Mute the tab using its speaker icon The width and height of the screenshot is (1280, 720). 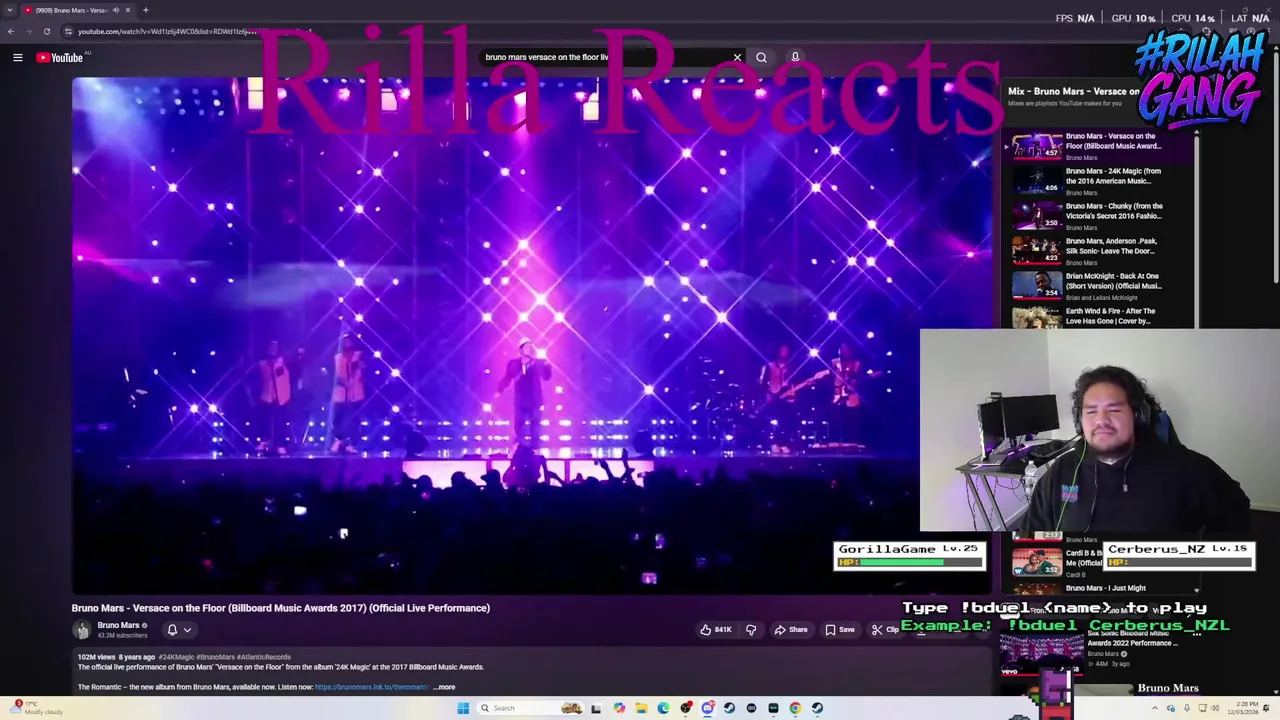click(115, 10)
